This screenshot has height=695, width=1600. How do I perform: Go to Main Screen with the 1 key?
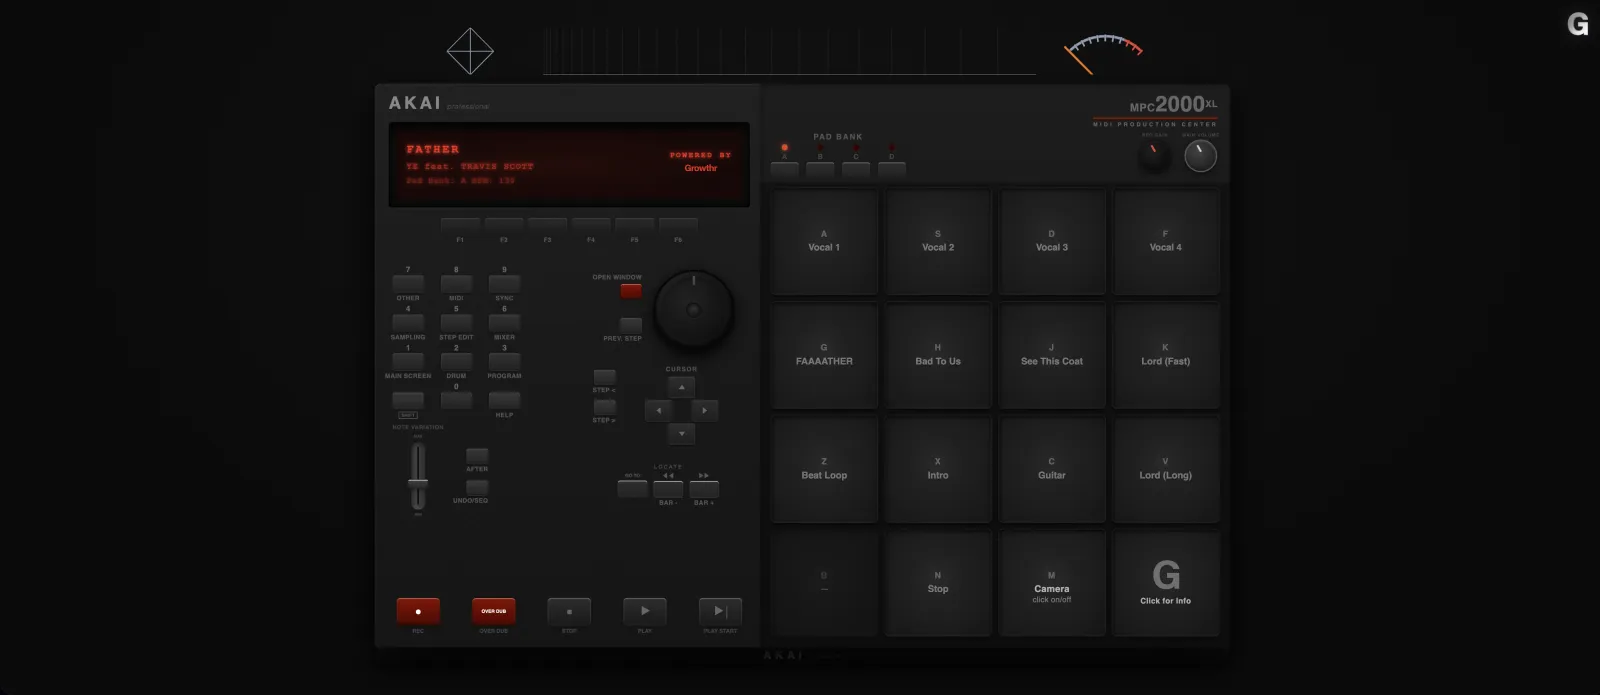tap(408, 362)
